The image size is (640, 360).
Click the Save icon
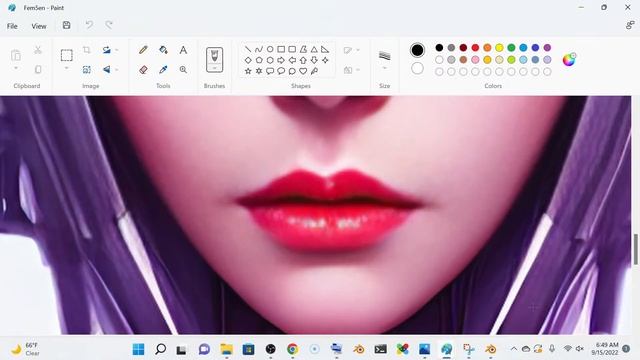(67, 25)
